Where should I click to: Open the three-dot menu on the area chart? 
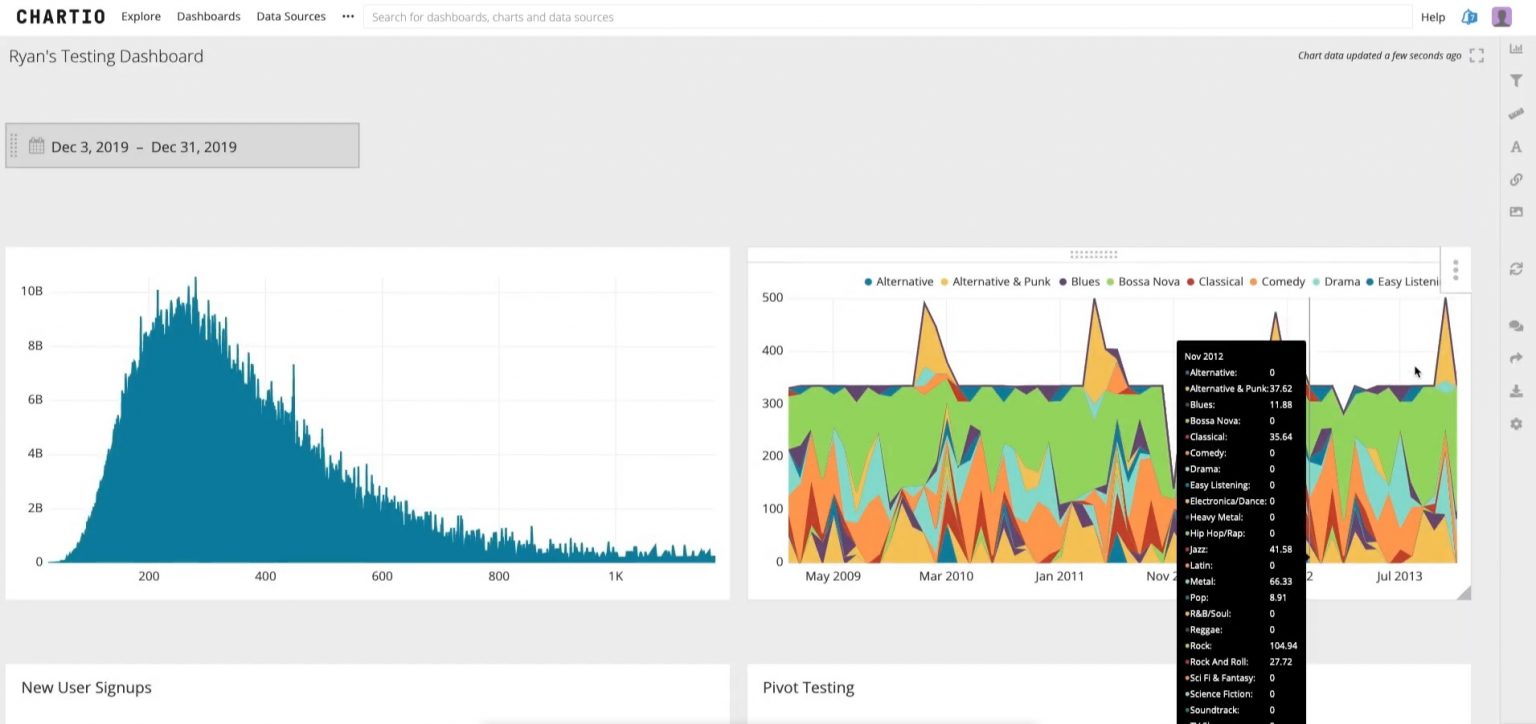[x=1456, y=270]
